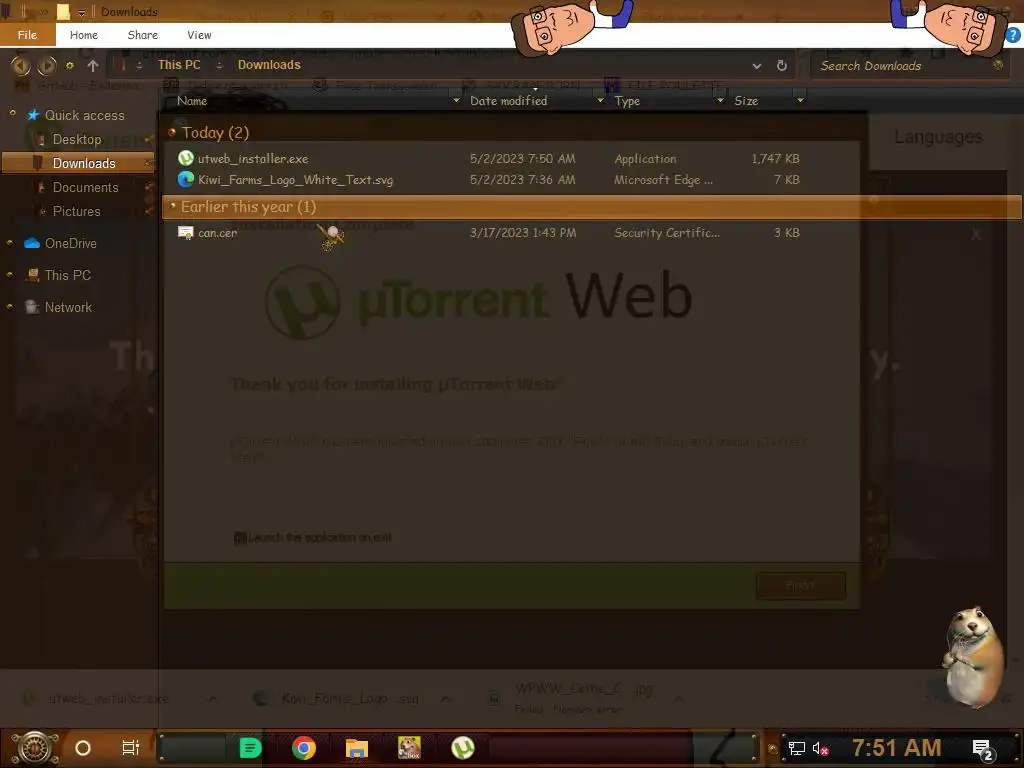Open the Share ribbon tab

(142, 35)
